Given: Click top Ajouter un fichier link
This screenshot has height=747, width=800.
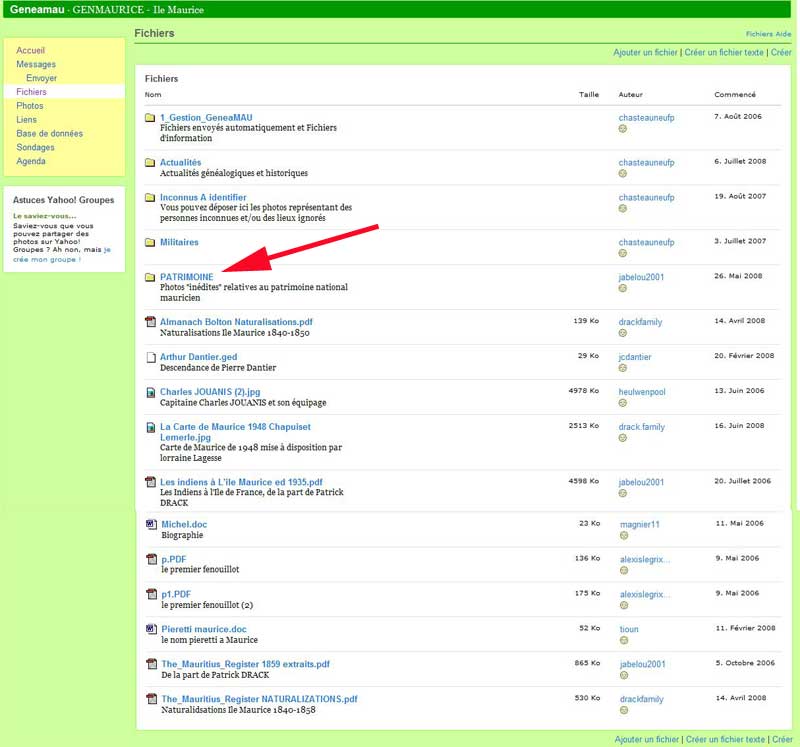Looking at the screenshot, I should point(645,53).
